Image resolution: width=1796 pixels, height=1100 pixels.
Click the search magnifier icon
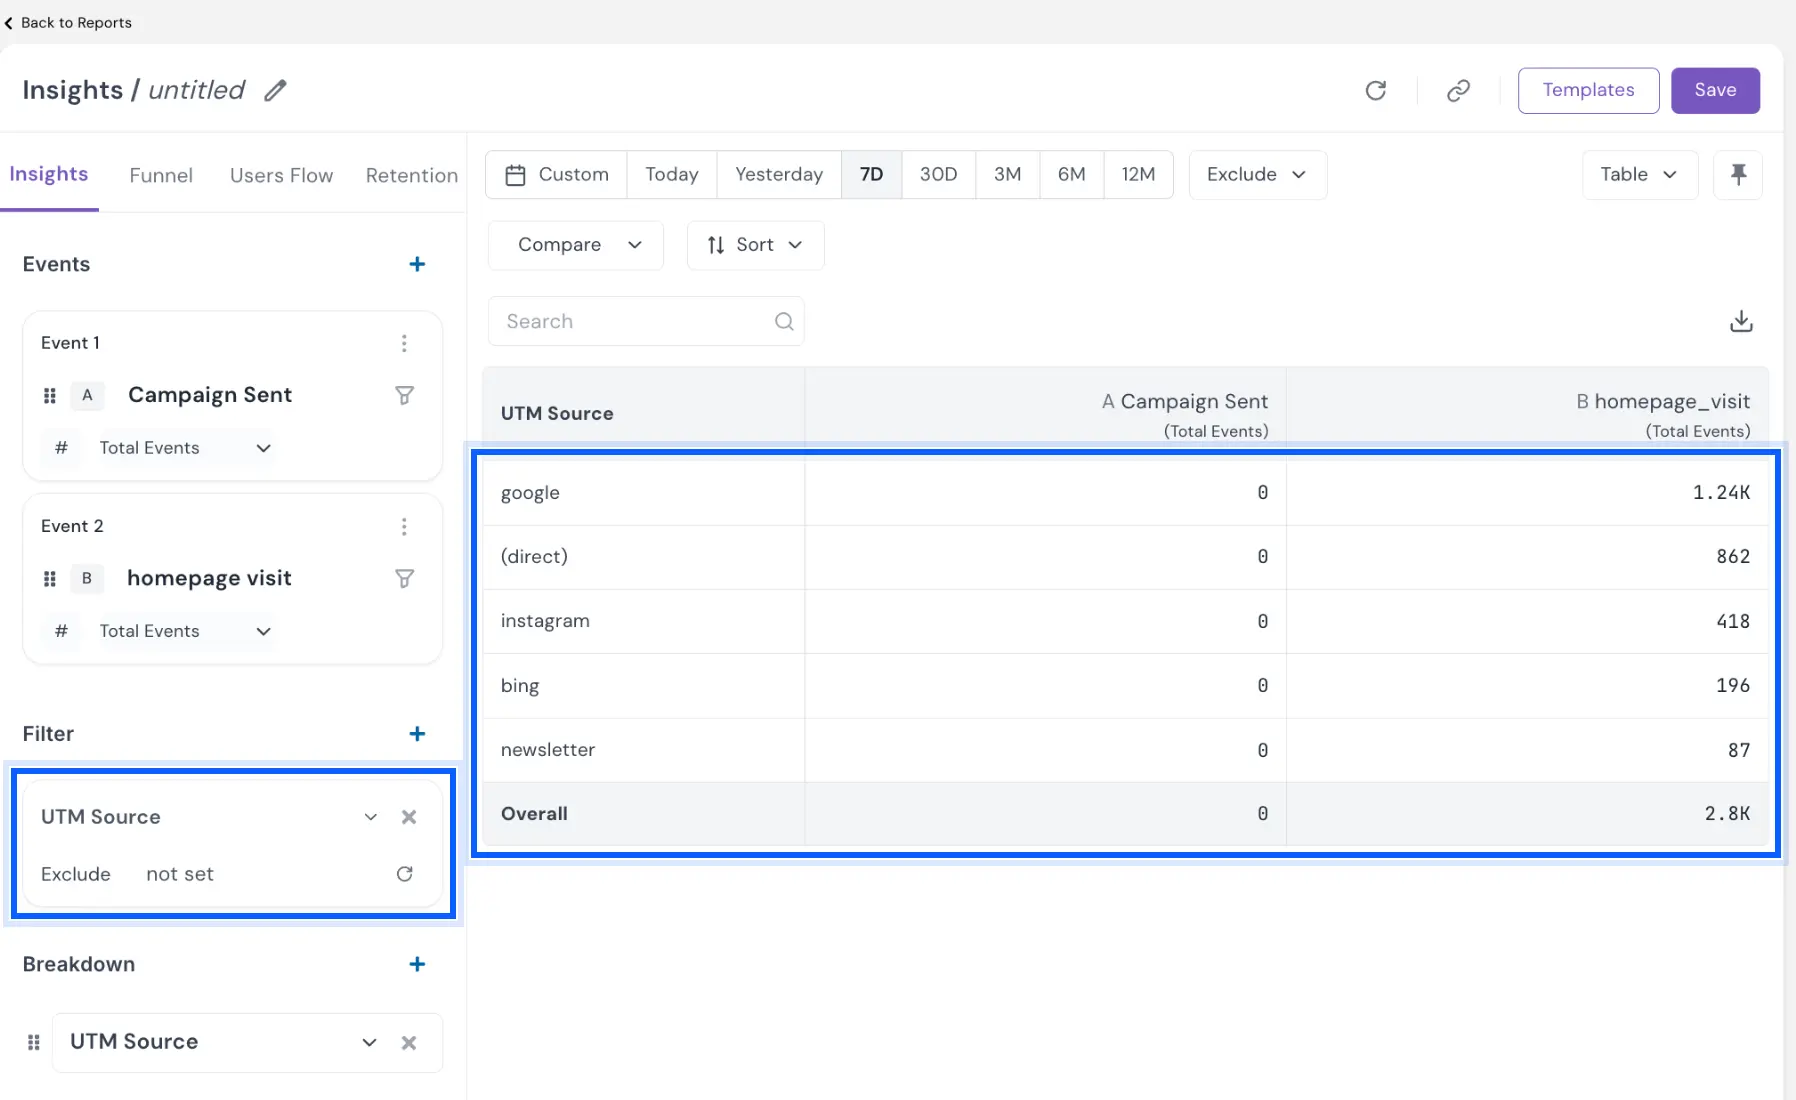tap(784, 321)
